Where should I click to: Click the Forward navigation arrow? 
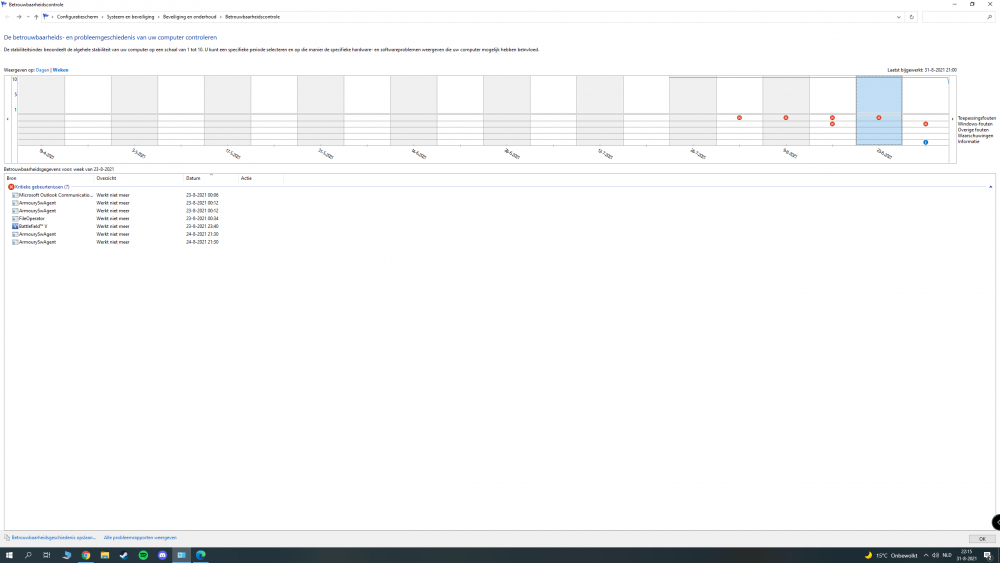[18, 17]
